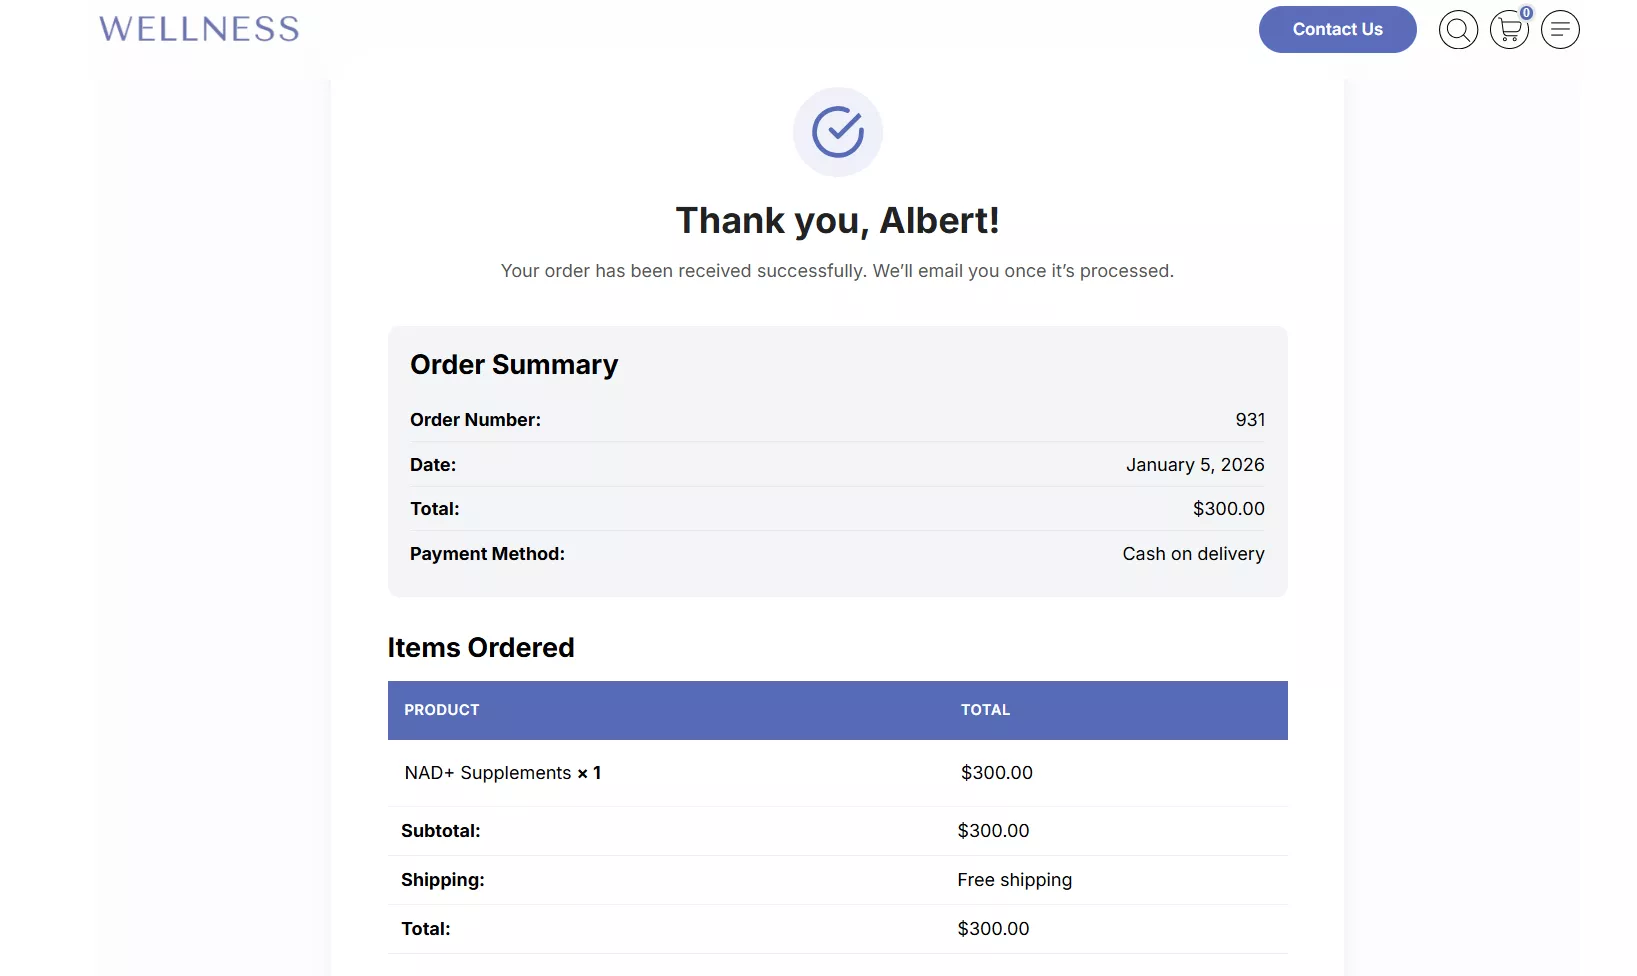
Task: Open the hamburger navigation menu
Action: pos(1559,29)
